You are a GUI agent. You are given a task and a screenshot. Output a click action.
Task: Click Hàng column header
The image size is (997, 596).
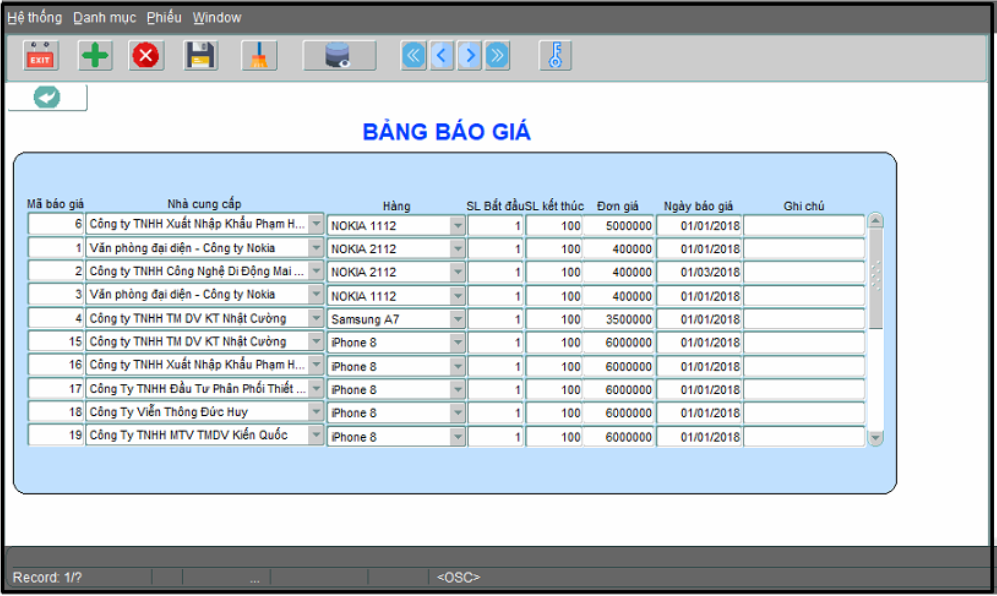pos(396,206)
